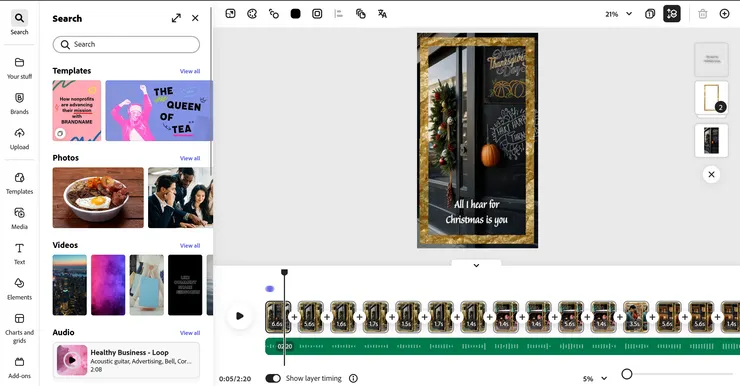Image resolution: width=740 pixels, height=386 pixels.
Task: Collapse the timeline with chevron
Action: (x=476, y=265)
